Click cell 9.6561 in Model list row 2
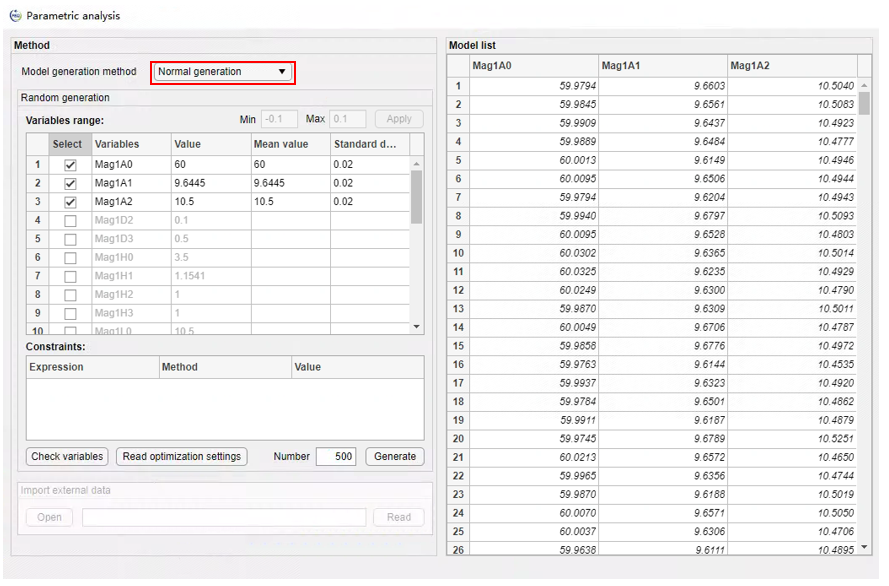This screenshot has width=889, height=586. point(663,104)
